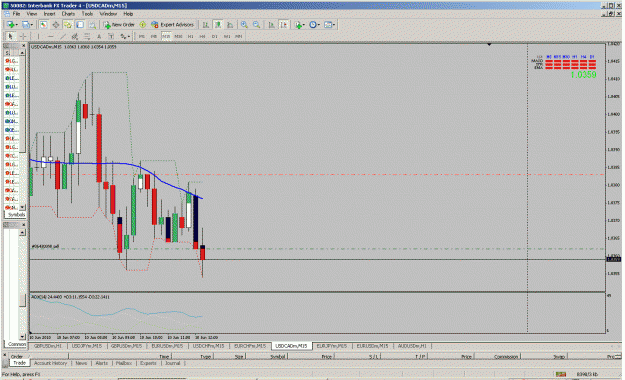
Task: Close the Market Watch panel
Action: click(x=23, y=46)
